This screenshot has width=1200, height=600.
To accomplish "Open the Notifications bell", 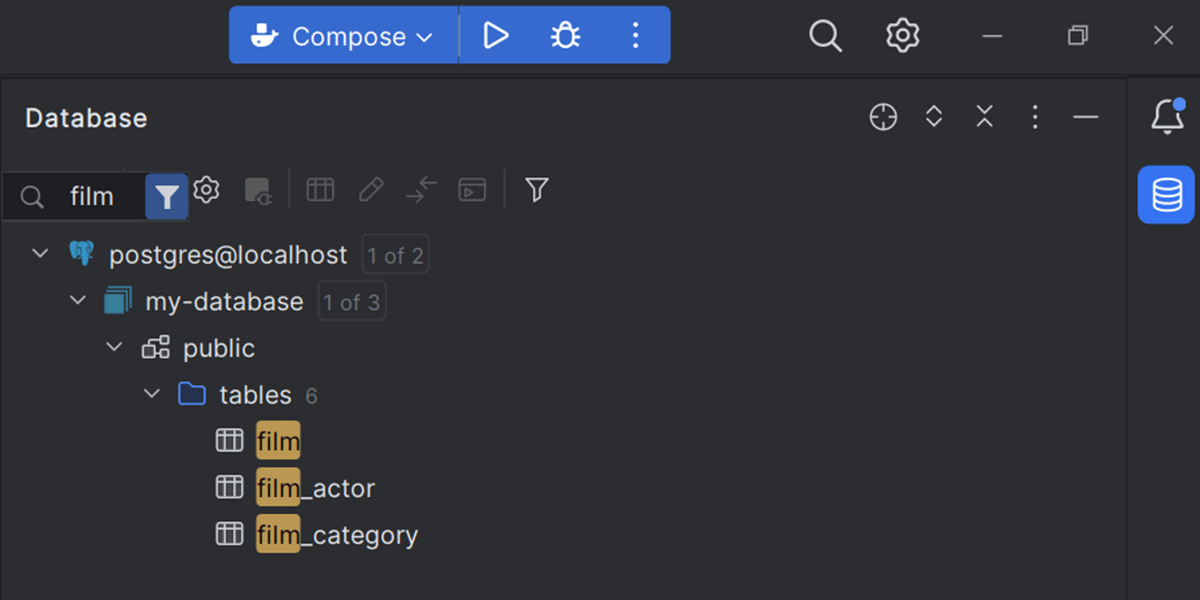I will point(1167,116).
